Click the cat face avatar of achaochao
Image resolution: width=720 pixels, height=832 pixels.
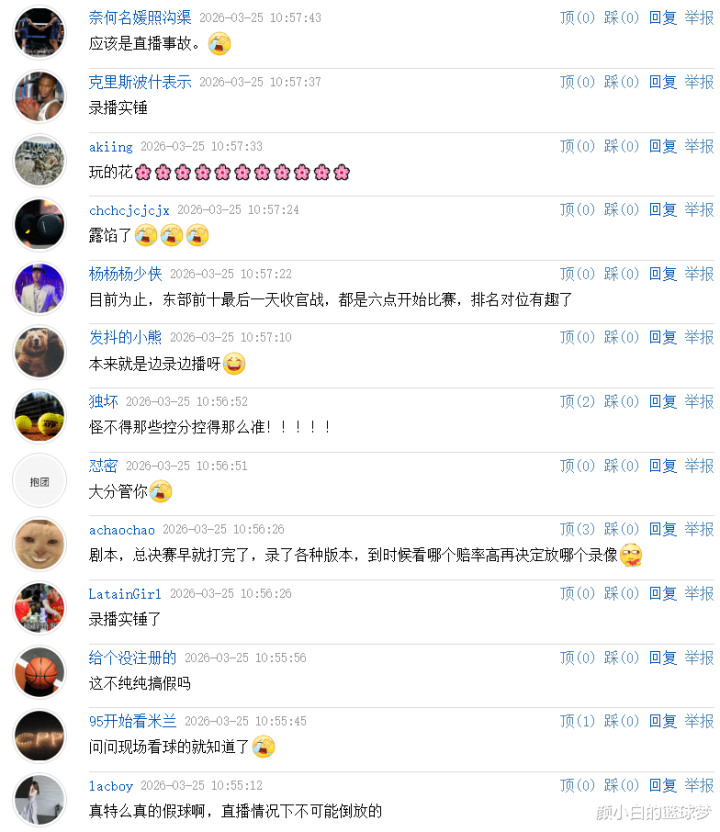(39, 544)
